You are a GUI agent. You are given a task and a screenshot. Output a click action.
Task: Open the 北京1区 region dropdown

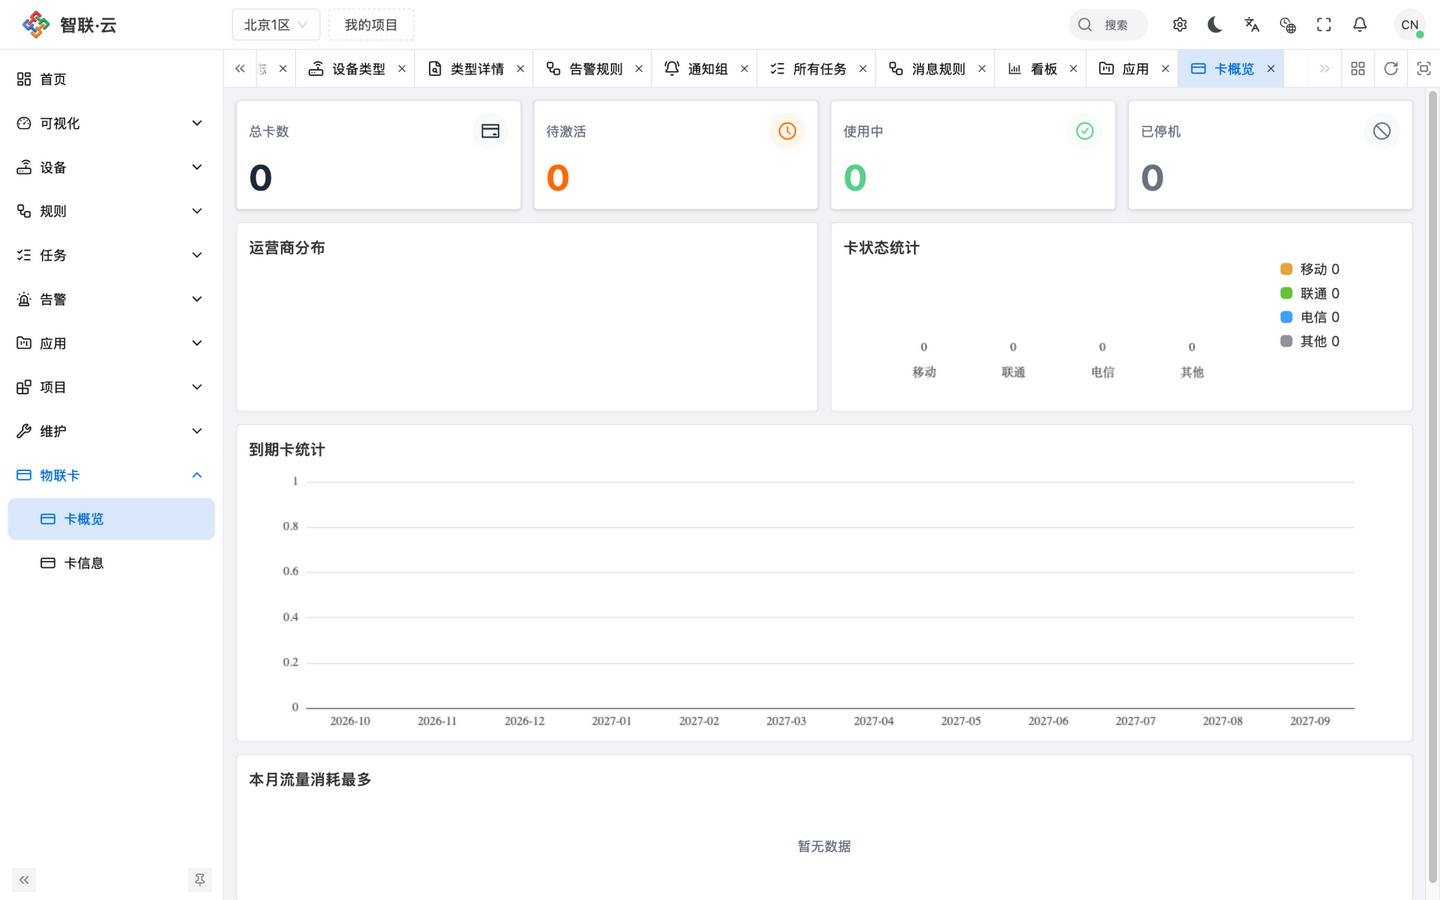pyautogui.click(x=276, y=25)
